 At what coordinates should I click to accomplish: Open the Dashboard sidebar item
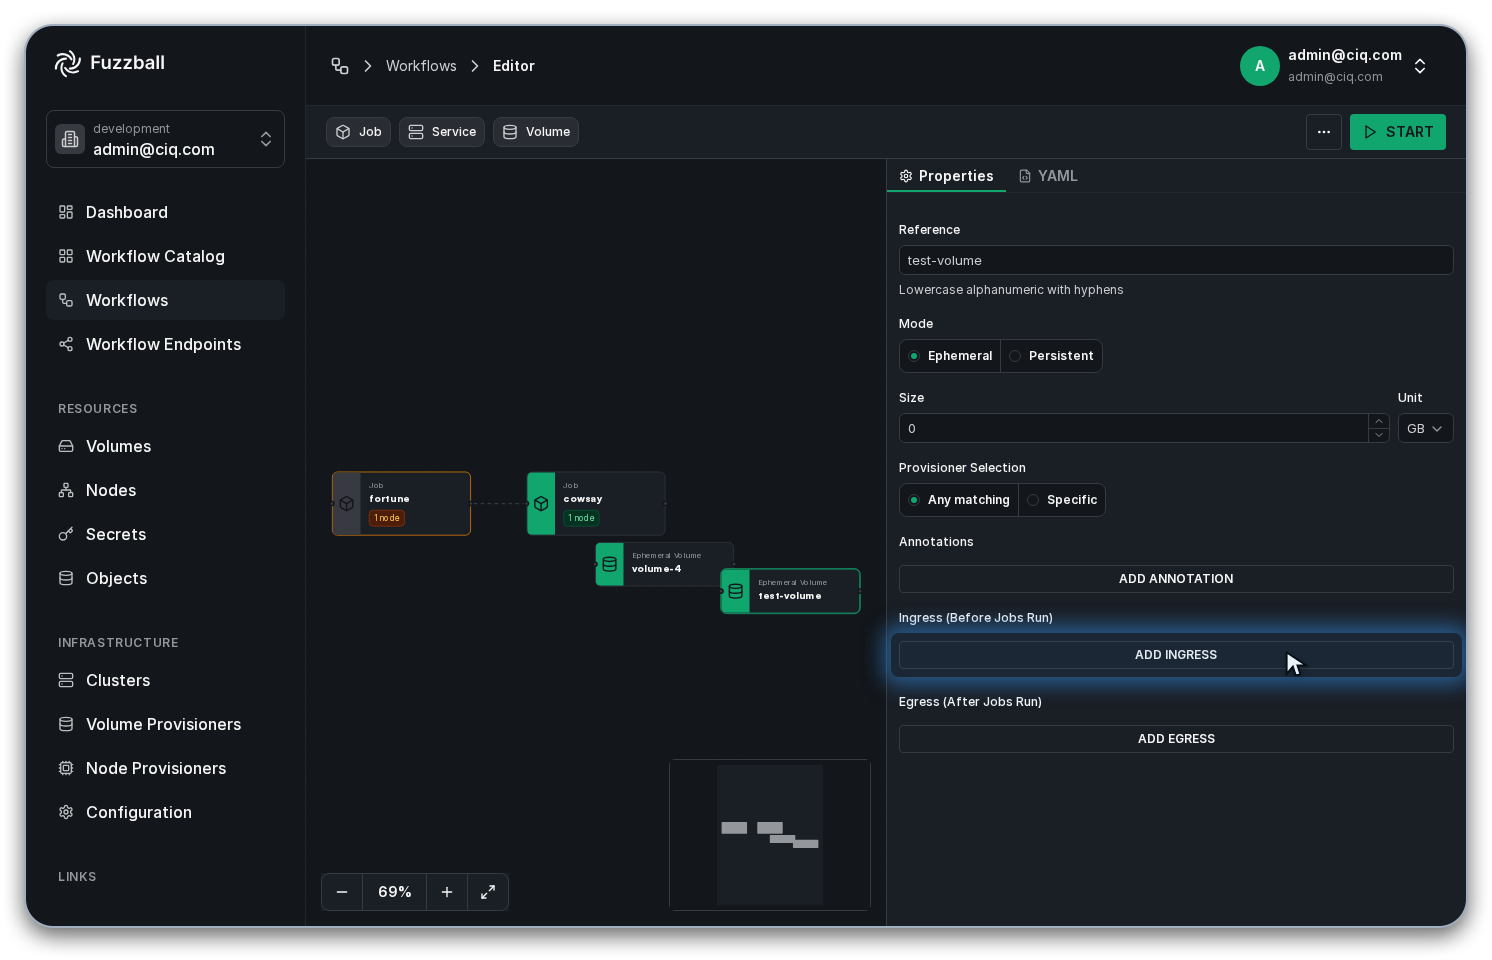(165, 212)
